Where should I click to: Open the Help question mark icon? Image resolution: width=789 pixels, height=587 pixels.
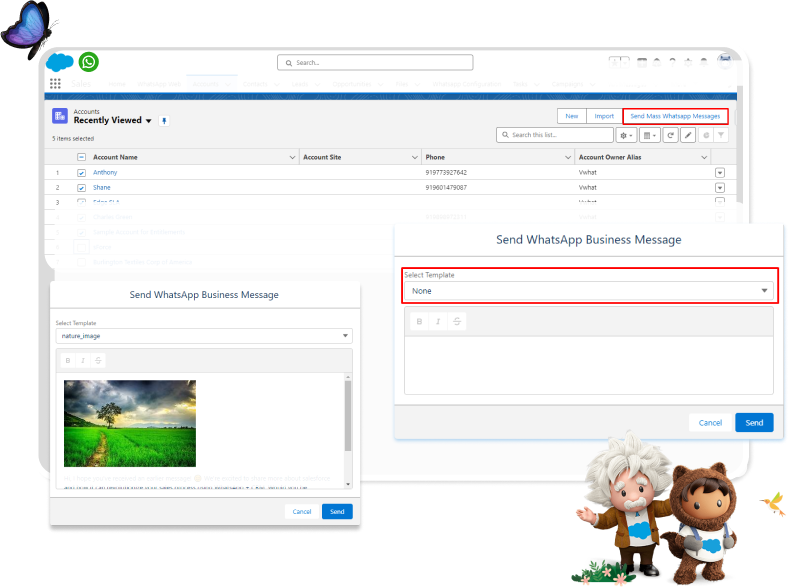click(672, 62)
